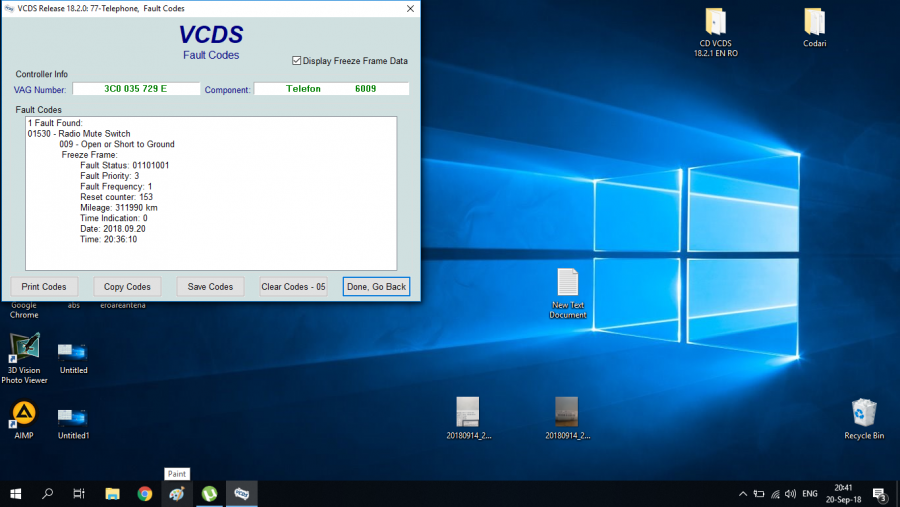Click the Print Codes button
The height and width of the screenshot is (507, 900).
[x=44, y=287]
